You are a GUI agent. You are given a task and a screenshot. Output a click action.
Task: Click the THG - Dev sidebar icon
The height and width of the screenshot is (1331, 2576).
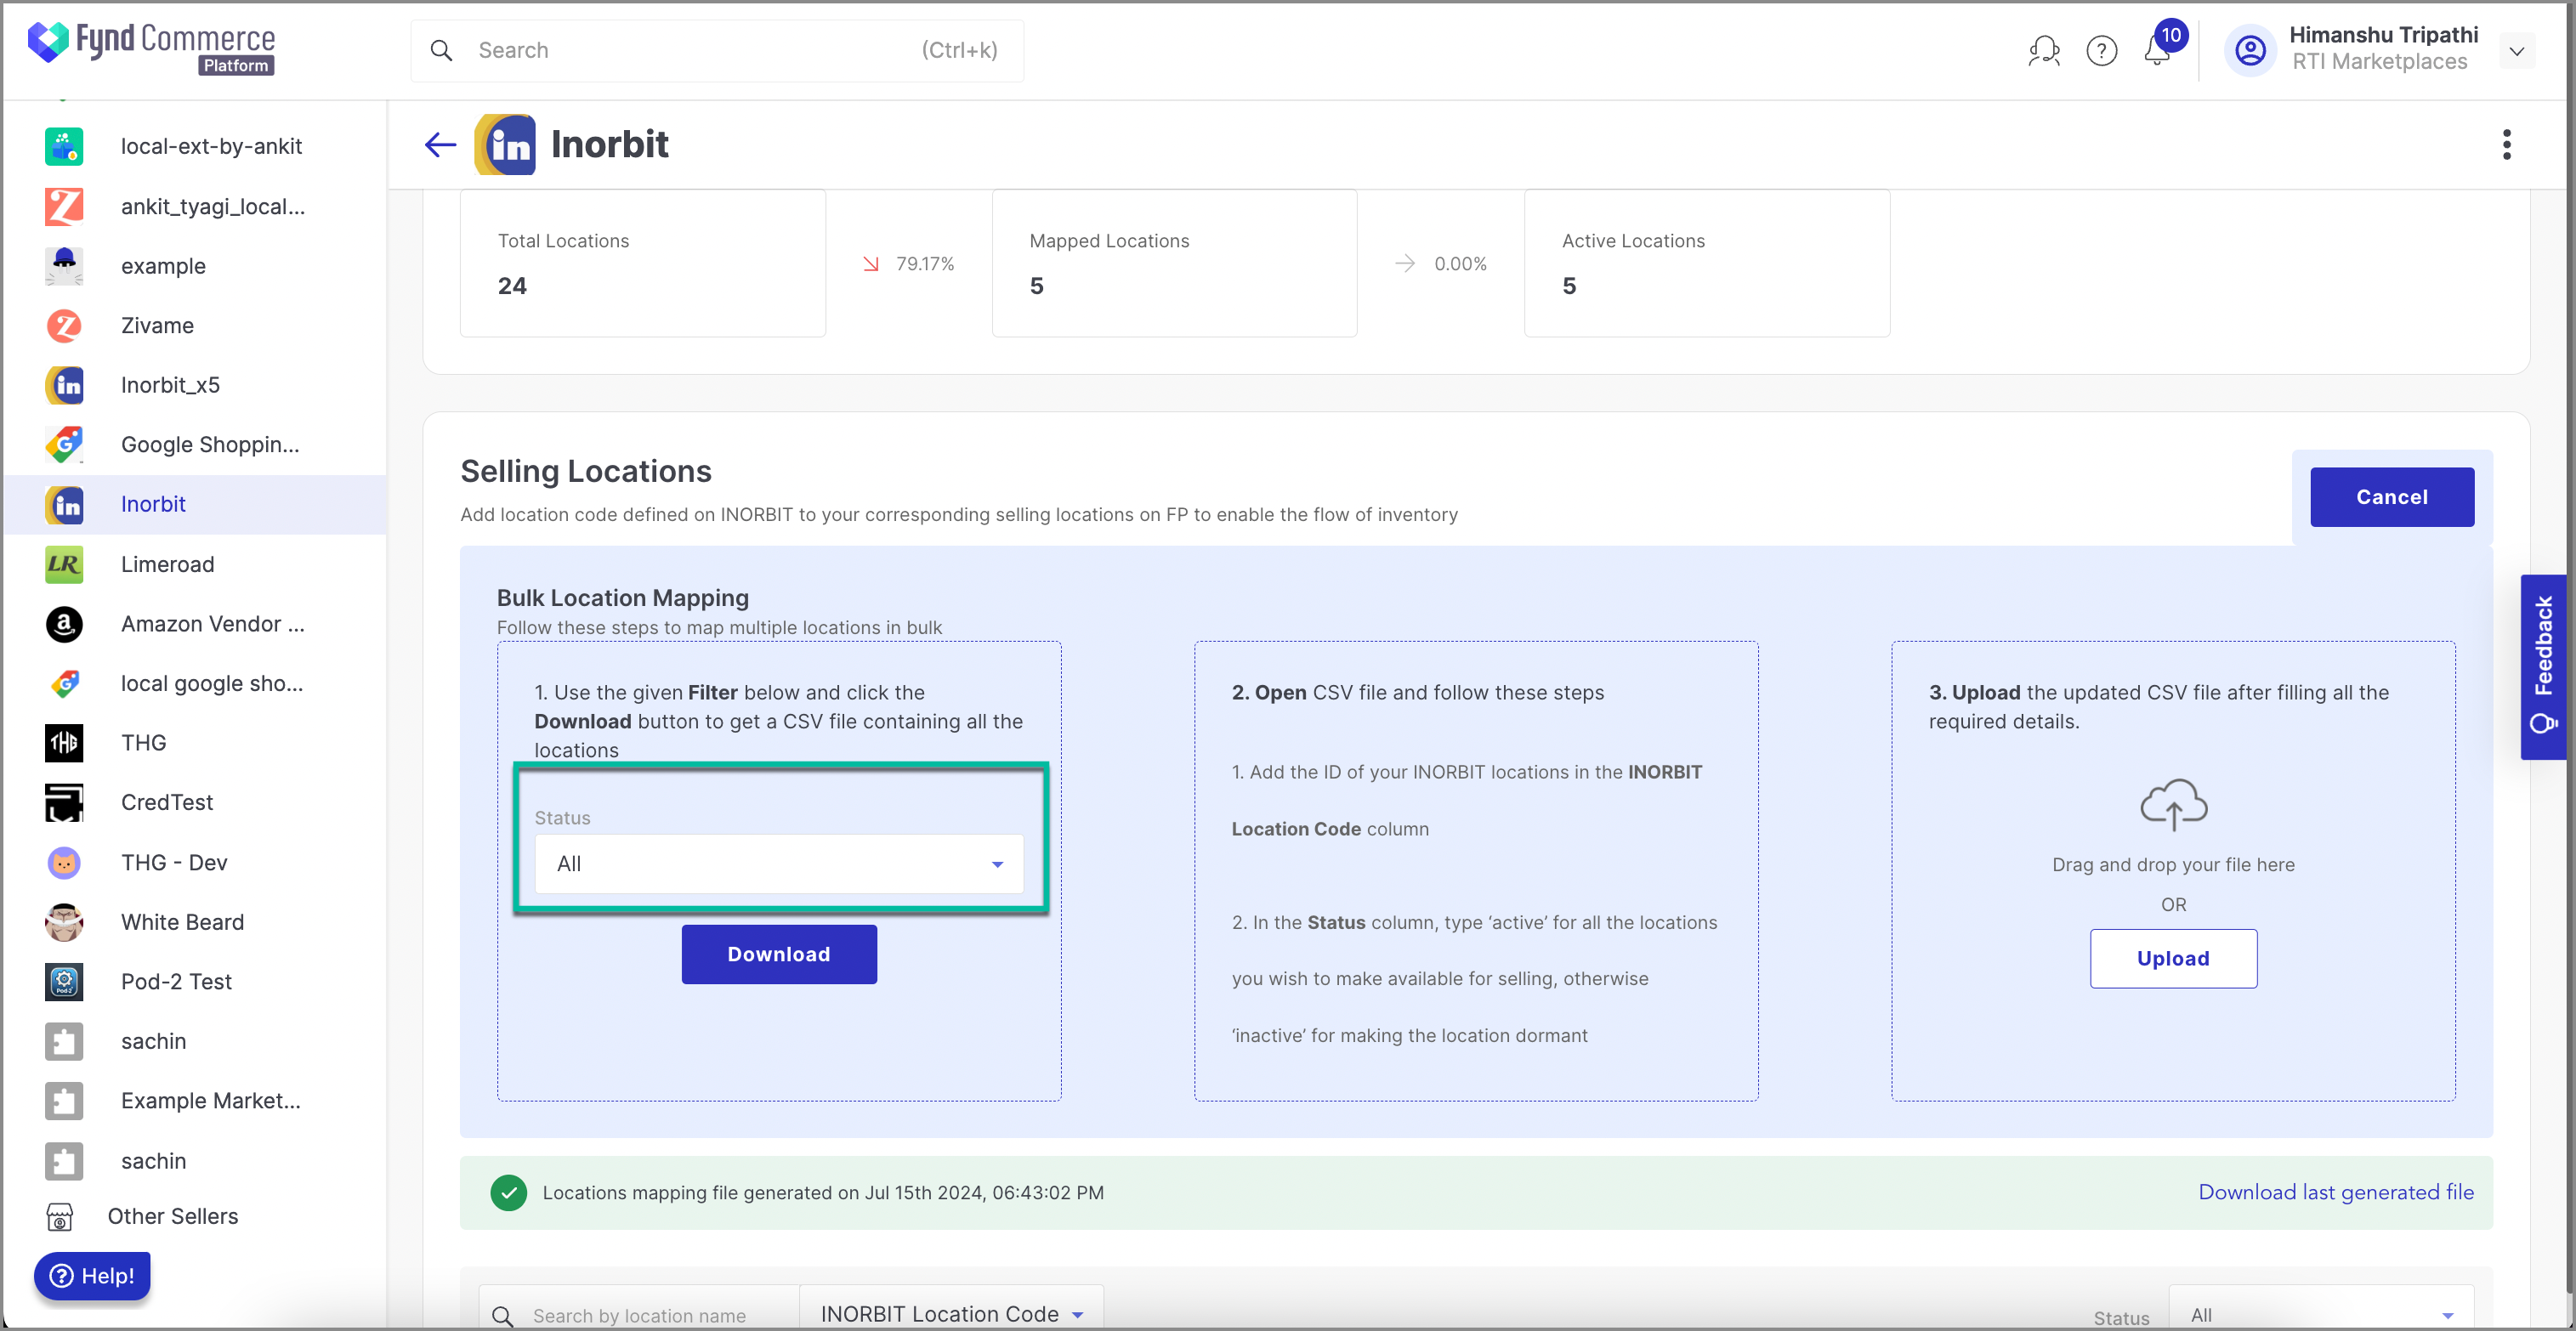(64, 863)
